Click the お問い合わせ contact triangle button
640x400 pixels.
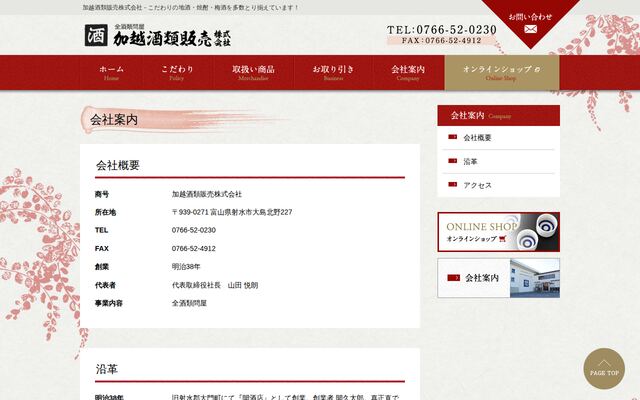click(530, 22)
